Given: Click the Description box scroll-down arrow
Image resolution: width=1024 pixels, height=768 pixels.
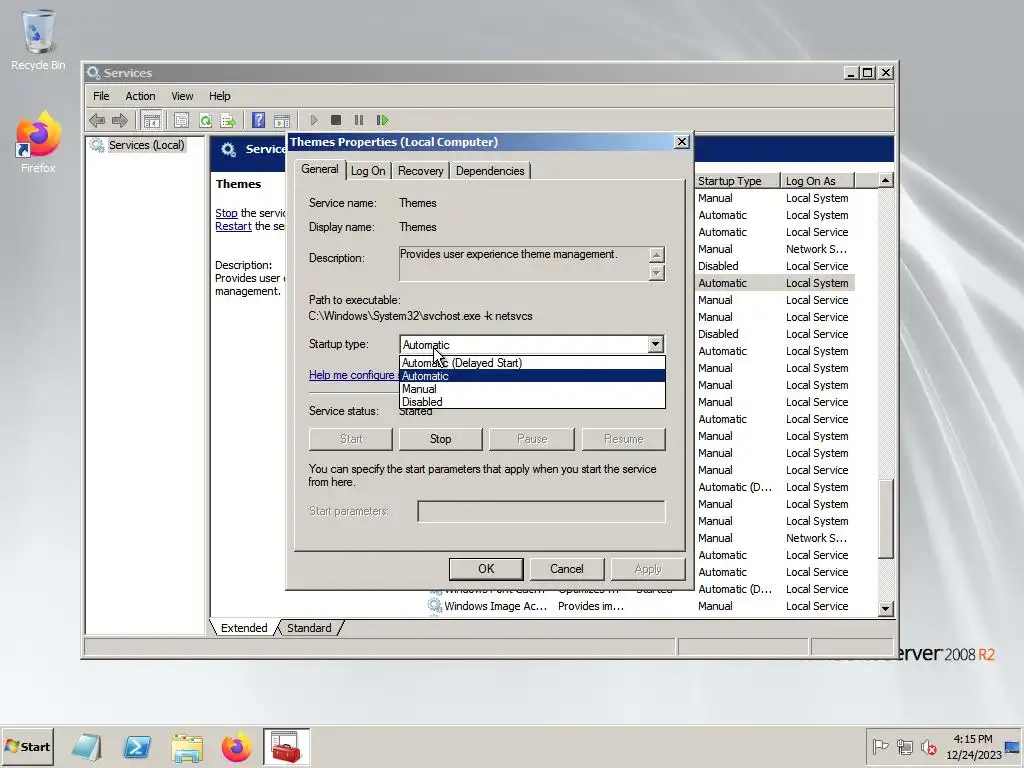Looking at the screenshot, I should pyautogui.click(x=656, y=272).
